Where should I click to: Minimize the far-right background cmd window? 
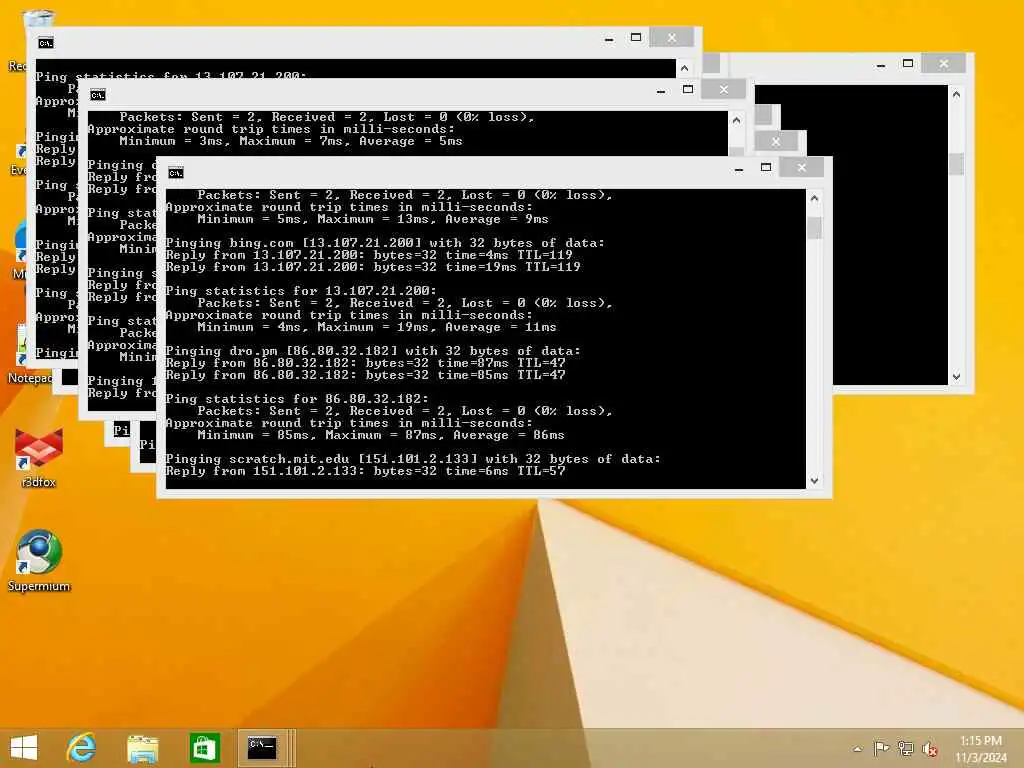pyautogui.click(x=881, y=65)
